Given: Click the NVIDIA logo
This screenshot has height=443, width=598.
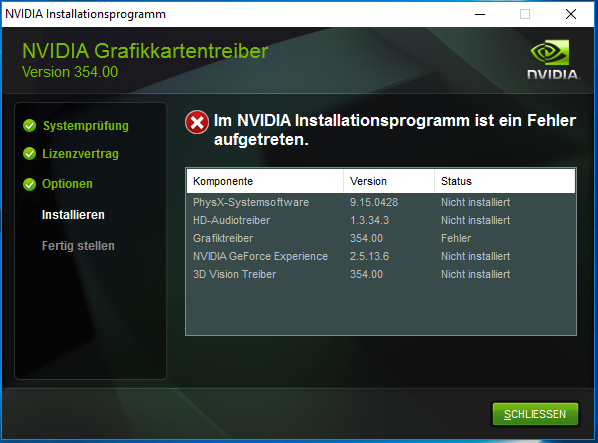Looking at the screenshot, I should tap(553, 59).
